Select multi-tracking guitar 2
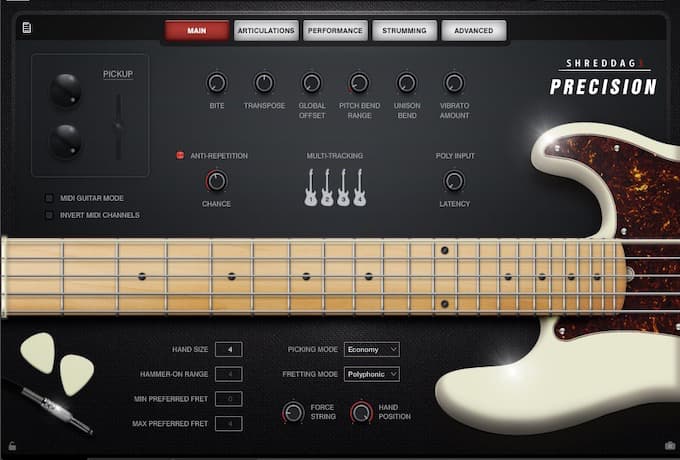This screenshot has height=460, width=680. (327, 187)
